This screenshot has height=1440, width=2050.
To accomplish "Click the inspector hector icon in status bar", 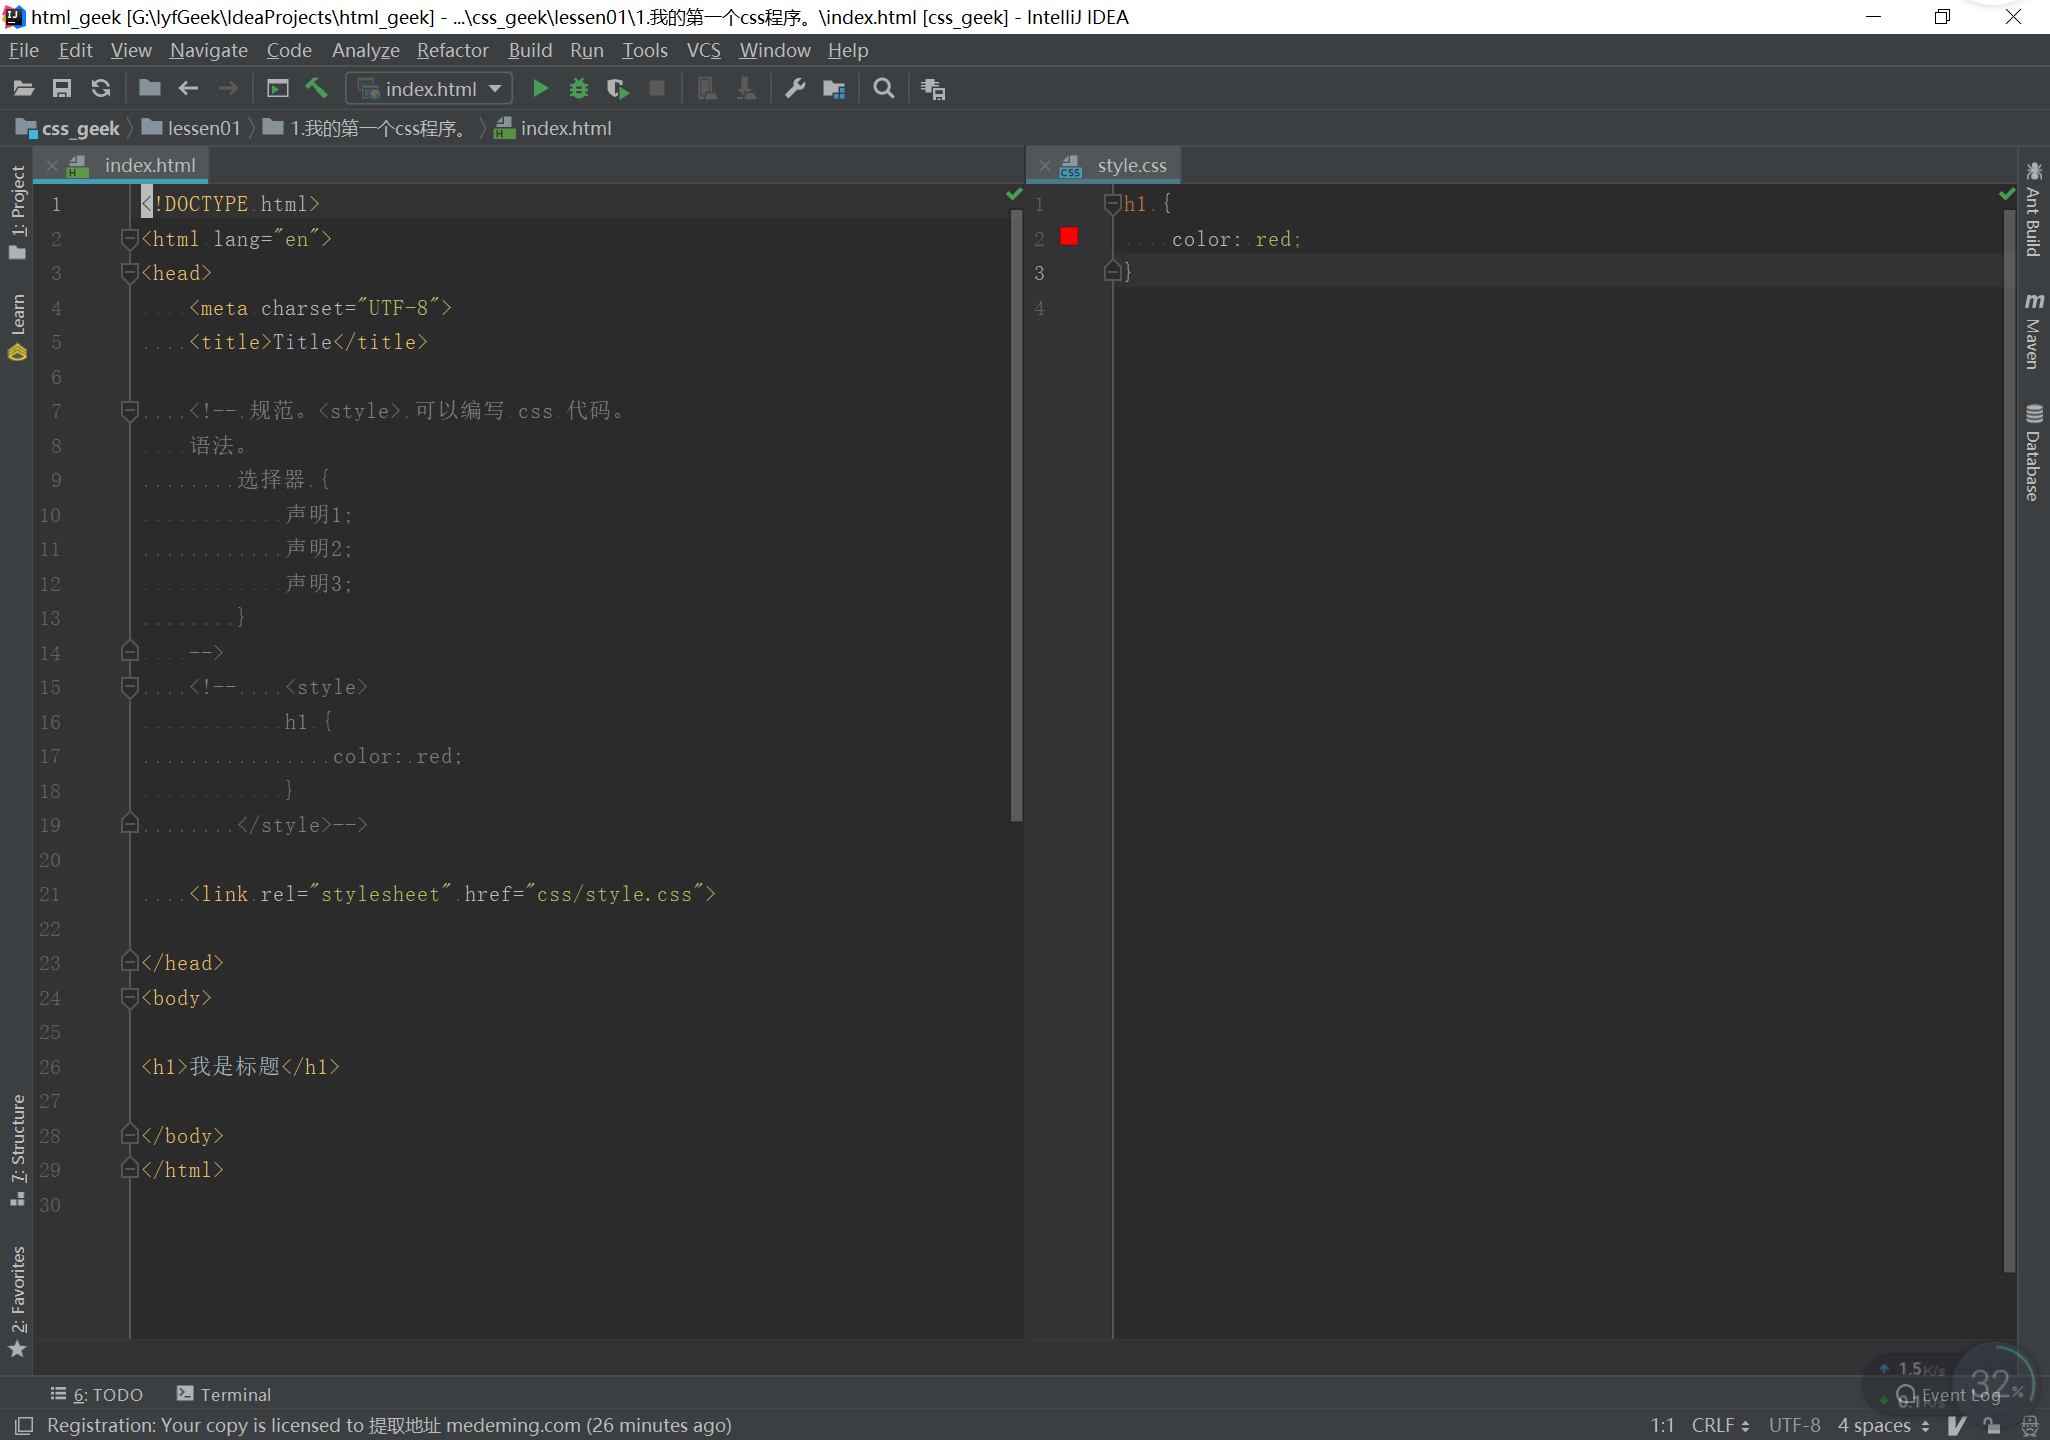I will [x=2029, y=1425].
